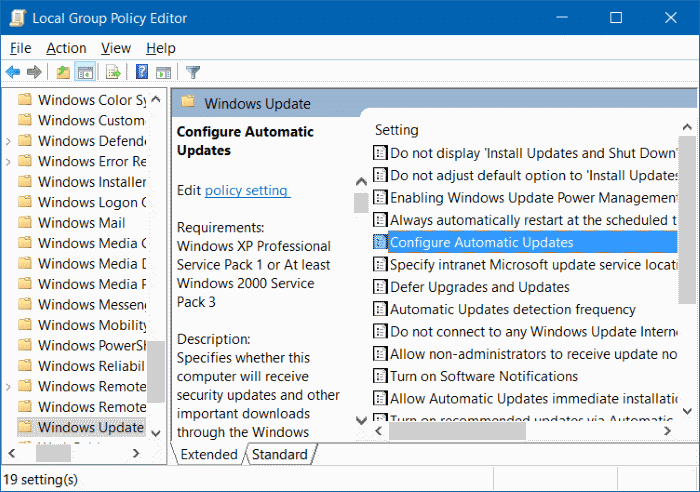Click policy icon beside Automatic Updates detection frequency
Image resolution: width=700 pixels, height=492 pixels.
pos(380,309)
